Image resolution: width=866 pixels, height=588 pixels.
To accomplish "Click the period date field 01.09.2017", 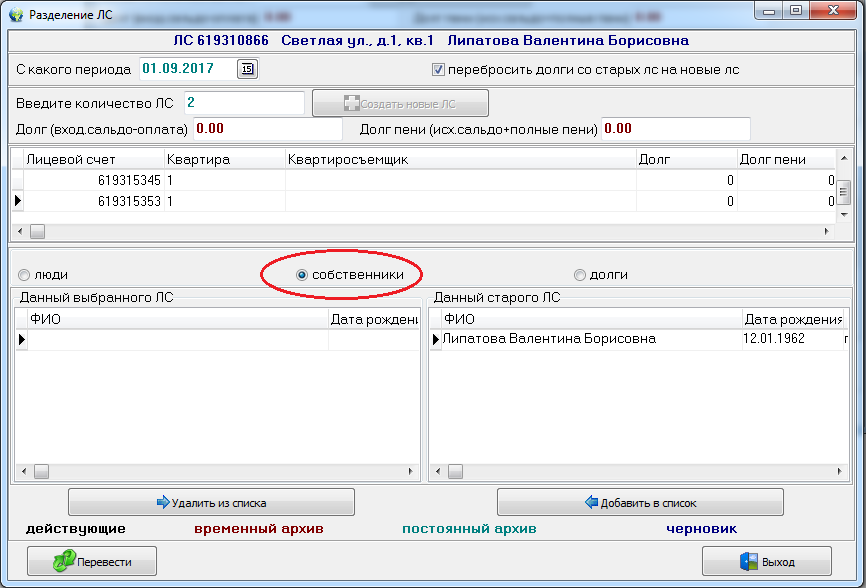I will 185,69.
